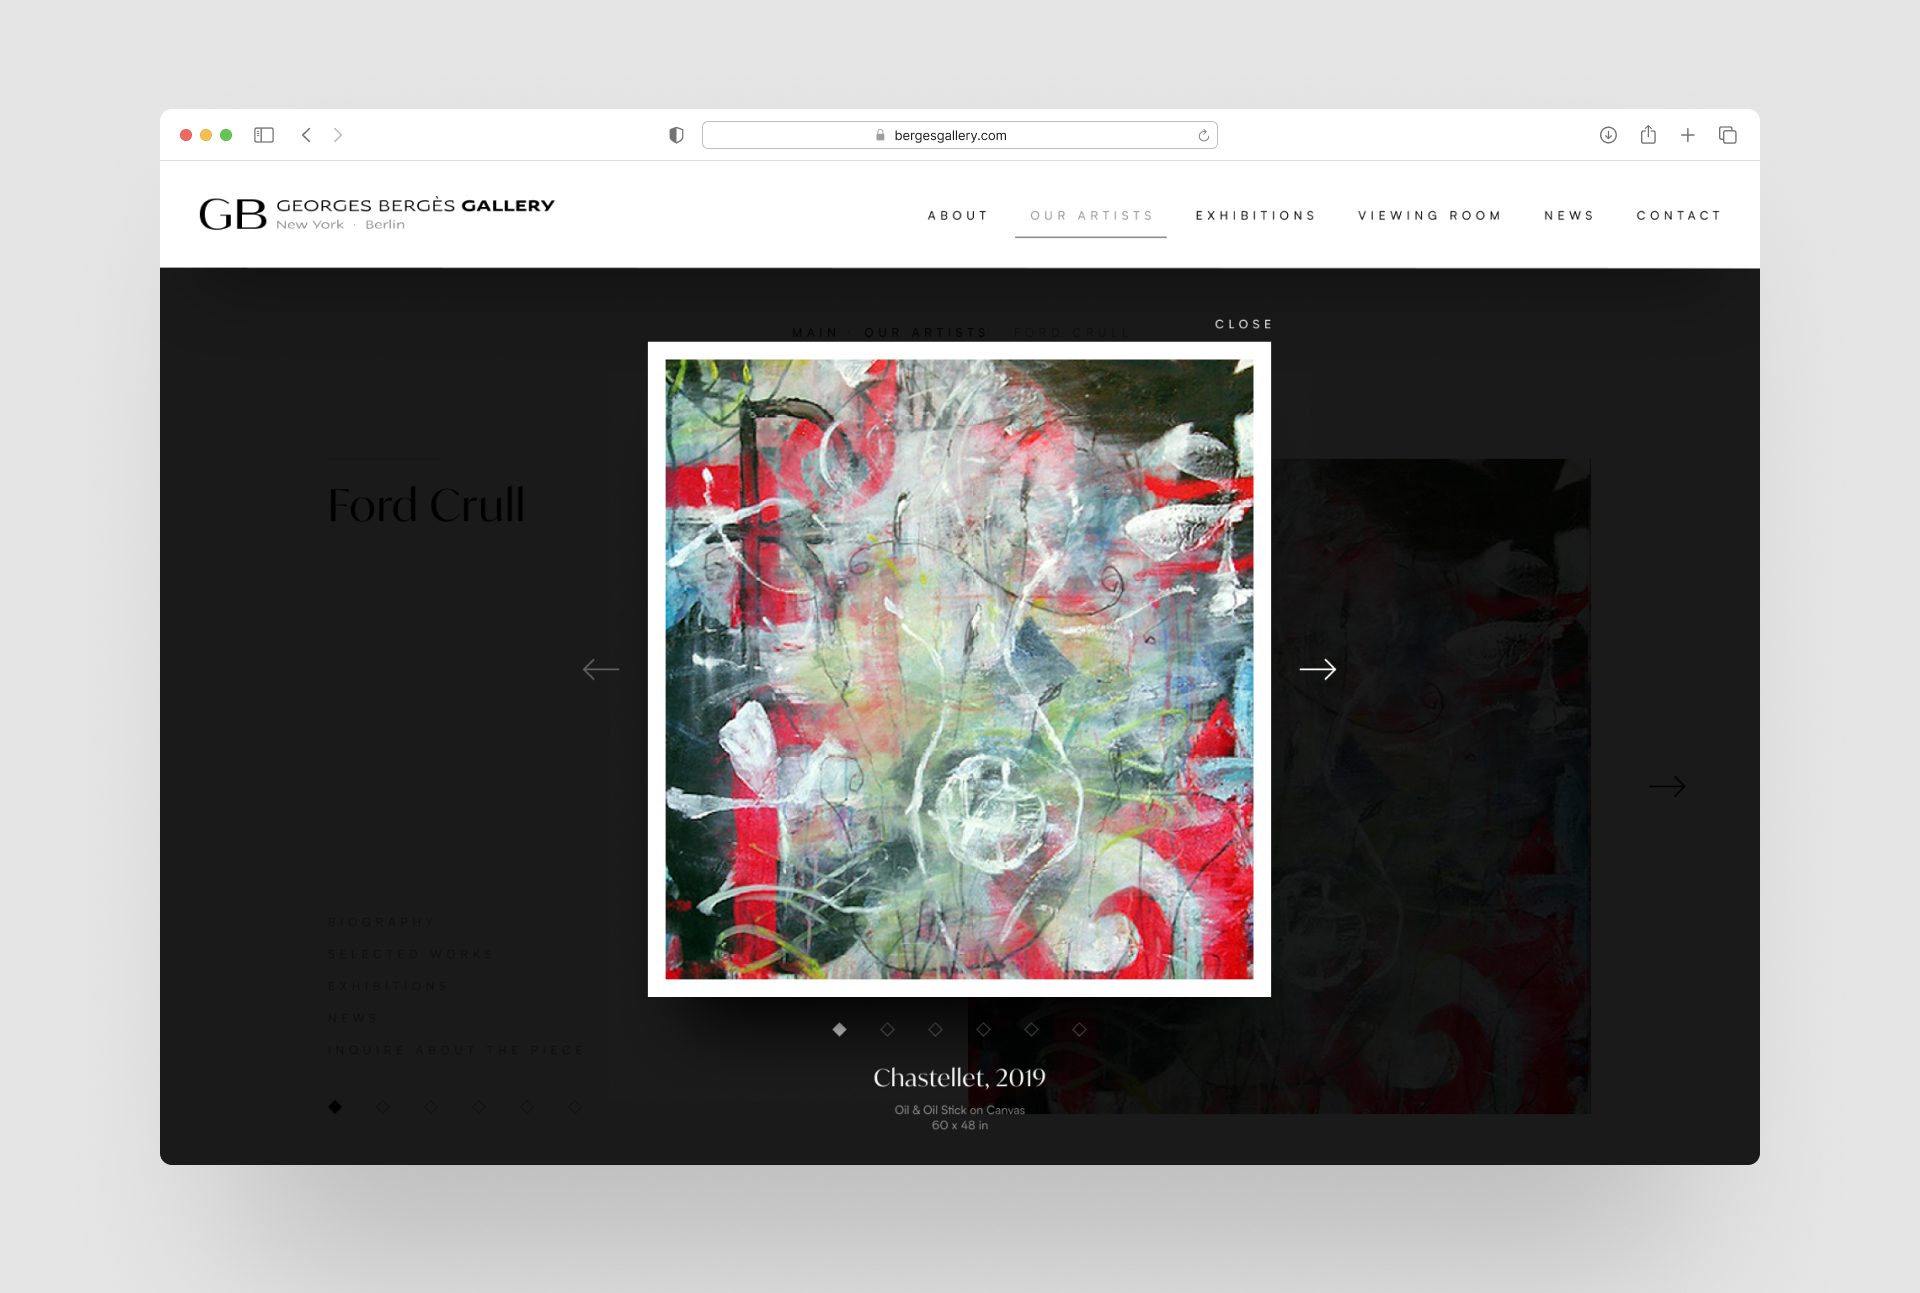Click the green fullscreen window button
Screen dimensions: 1920x1293
click(x=226, y=135)
